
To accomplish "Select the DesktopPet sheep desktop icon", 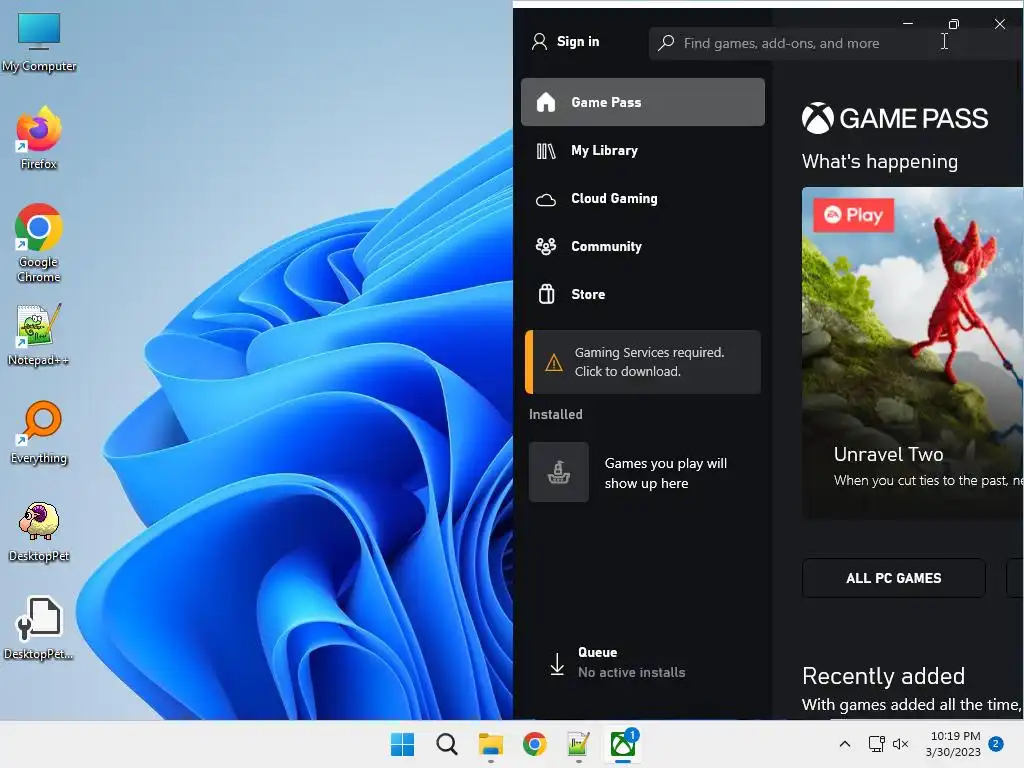I will click(x=39, y=531).
